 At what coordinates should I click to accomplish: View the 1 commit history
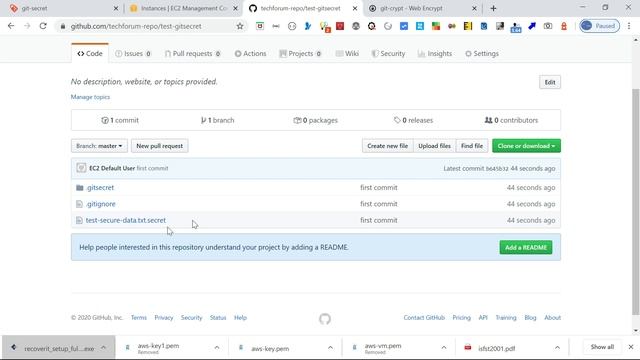(x=120, y=120)
